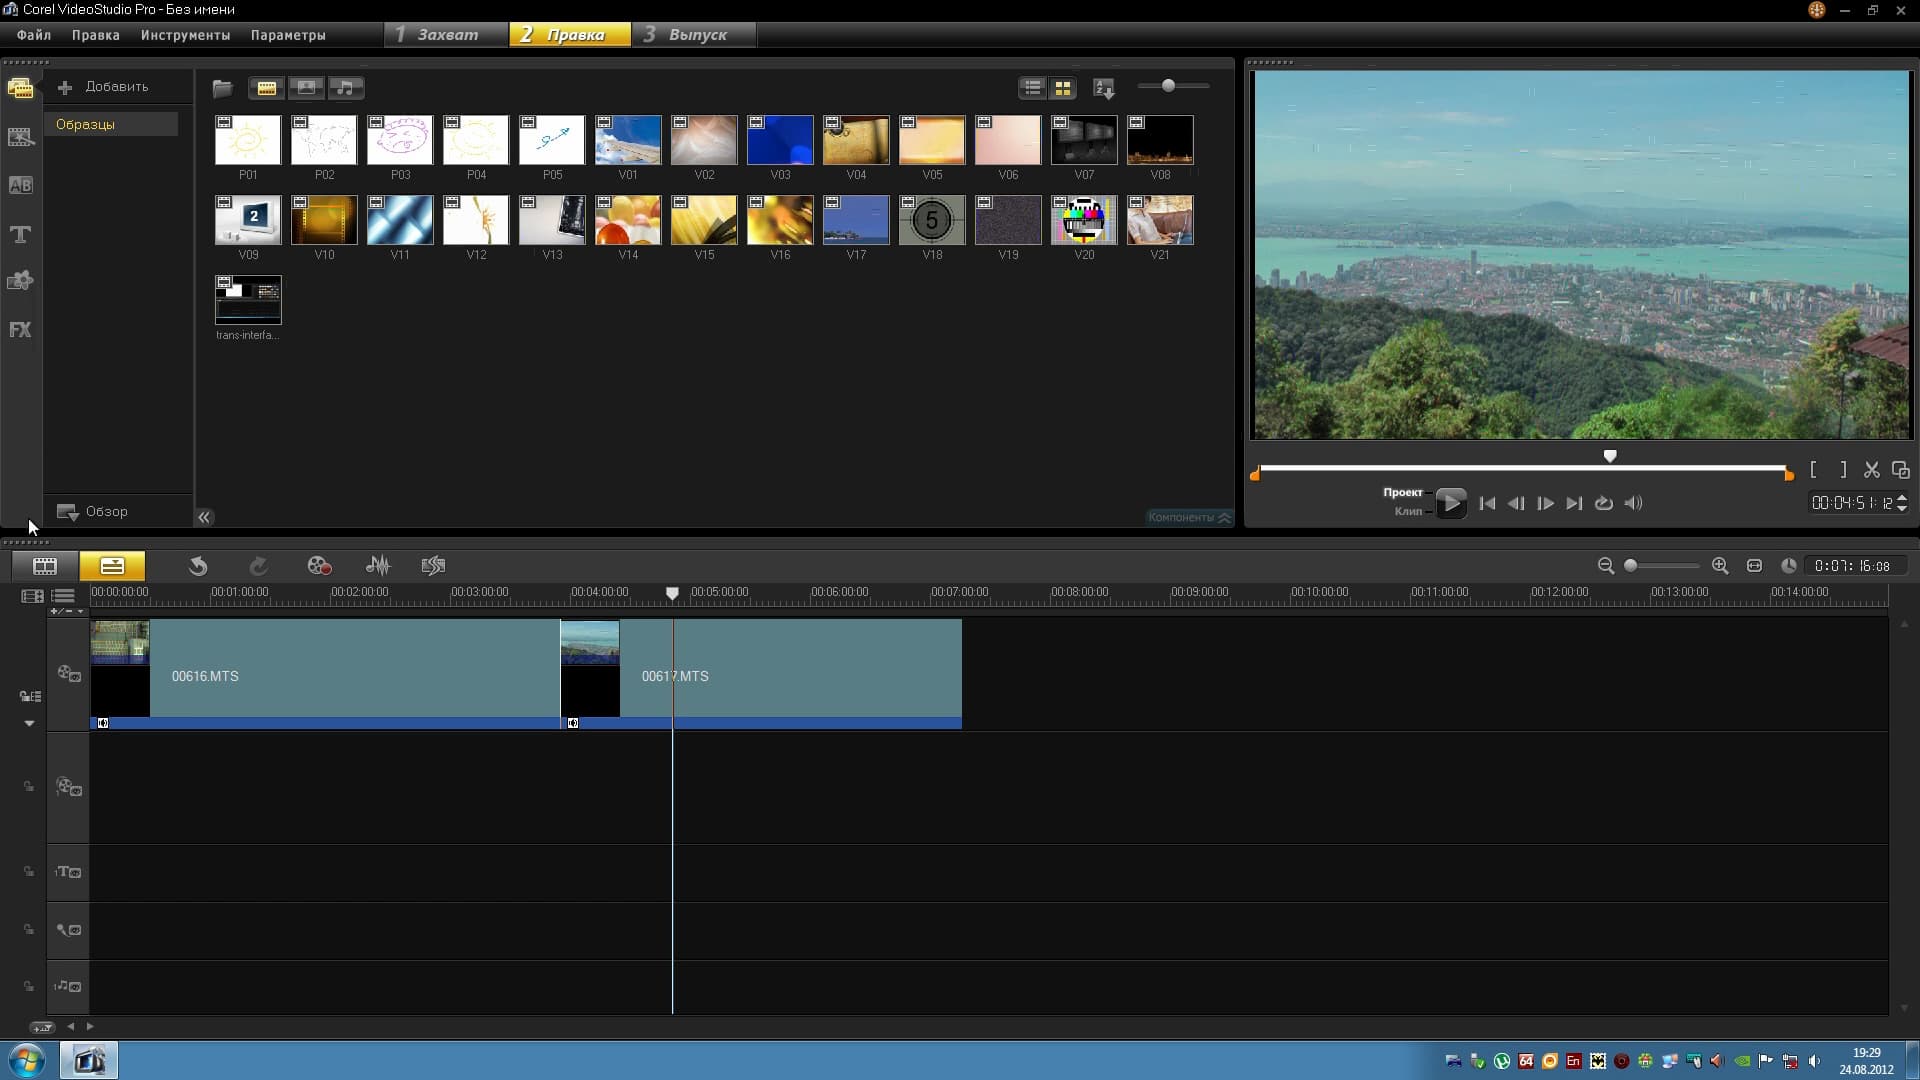Click the Sound Mixer icon
The image size is (1920, 1080).
point(377,566)
